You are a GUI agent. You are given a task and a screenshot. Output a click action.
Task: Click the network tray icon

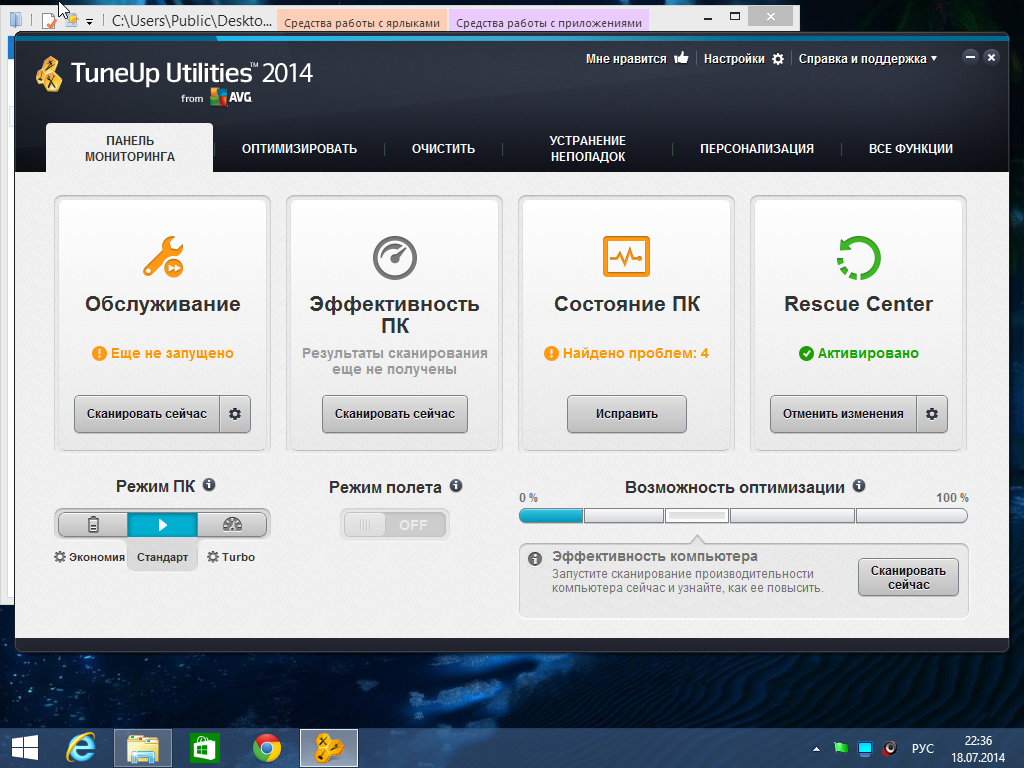coord(865,748)
